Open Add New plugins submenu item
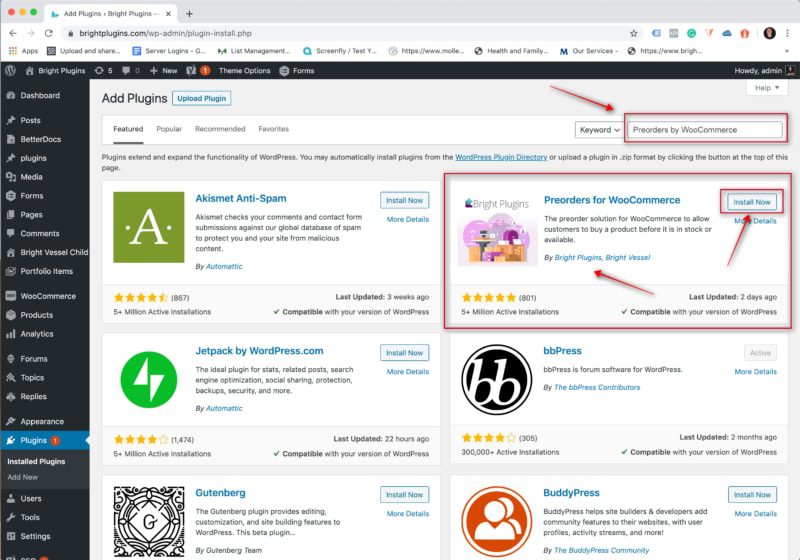 pyautogui.click(x=22, y=477)
